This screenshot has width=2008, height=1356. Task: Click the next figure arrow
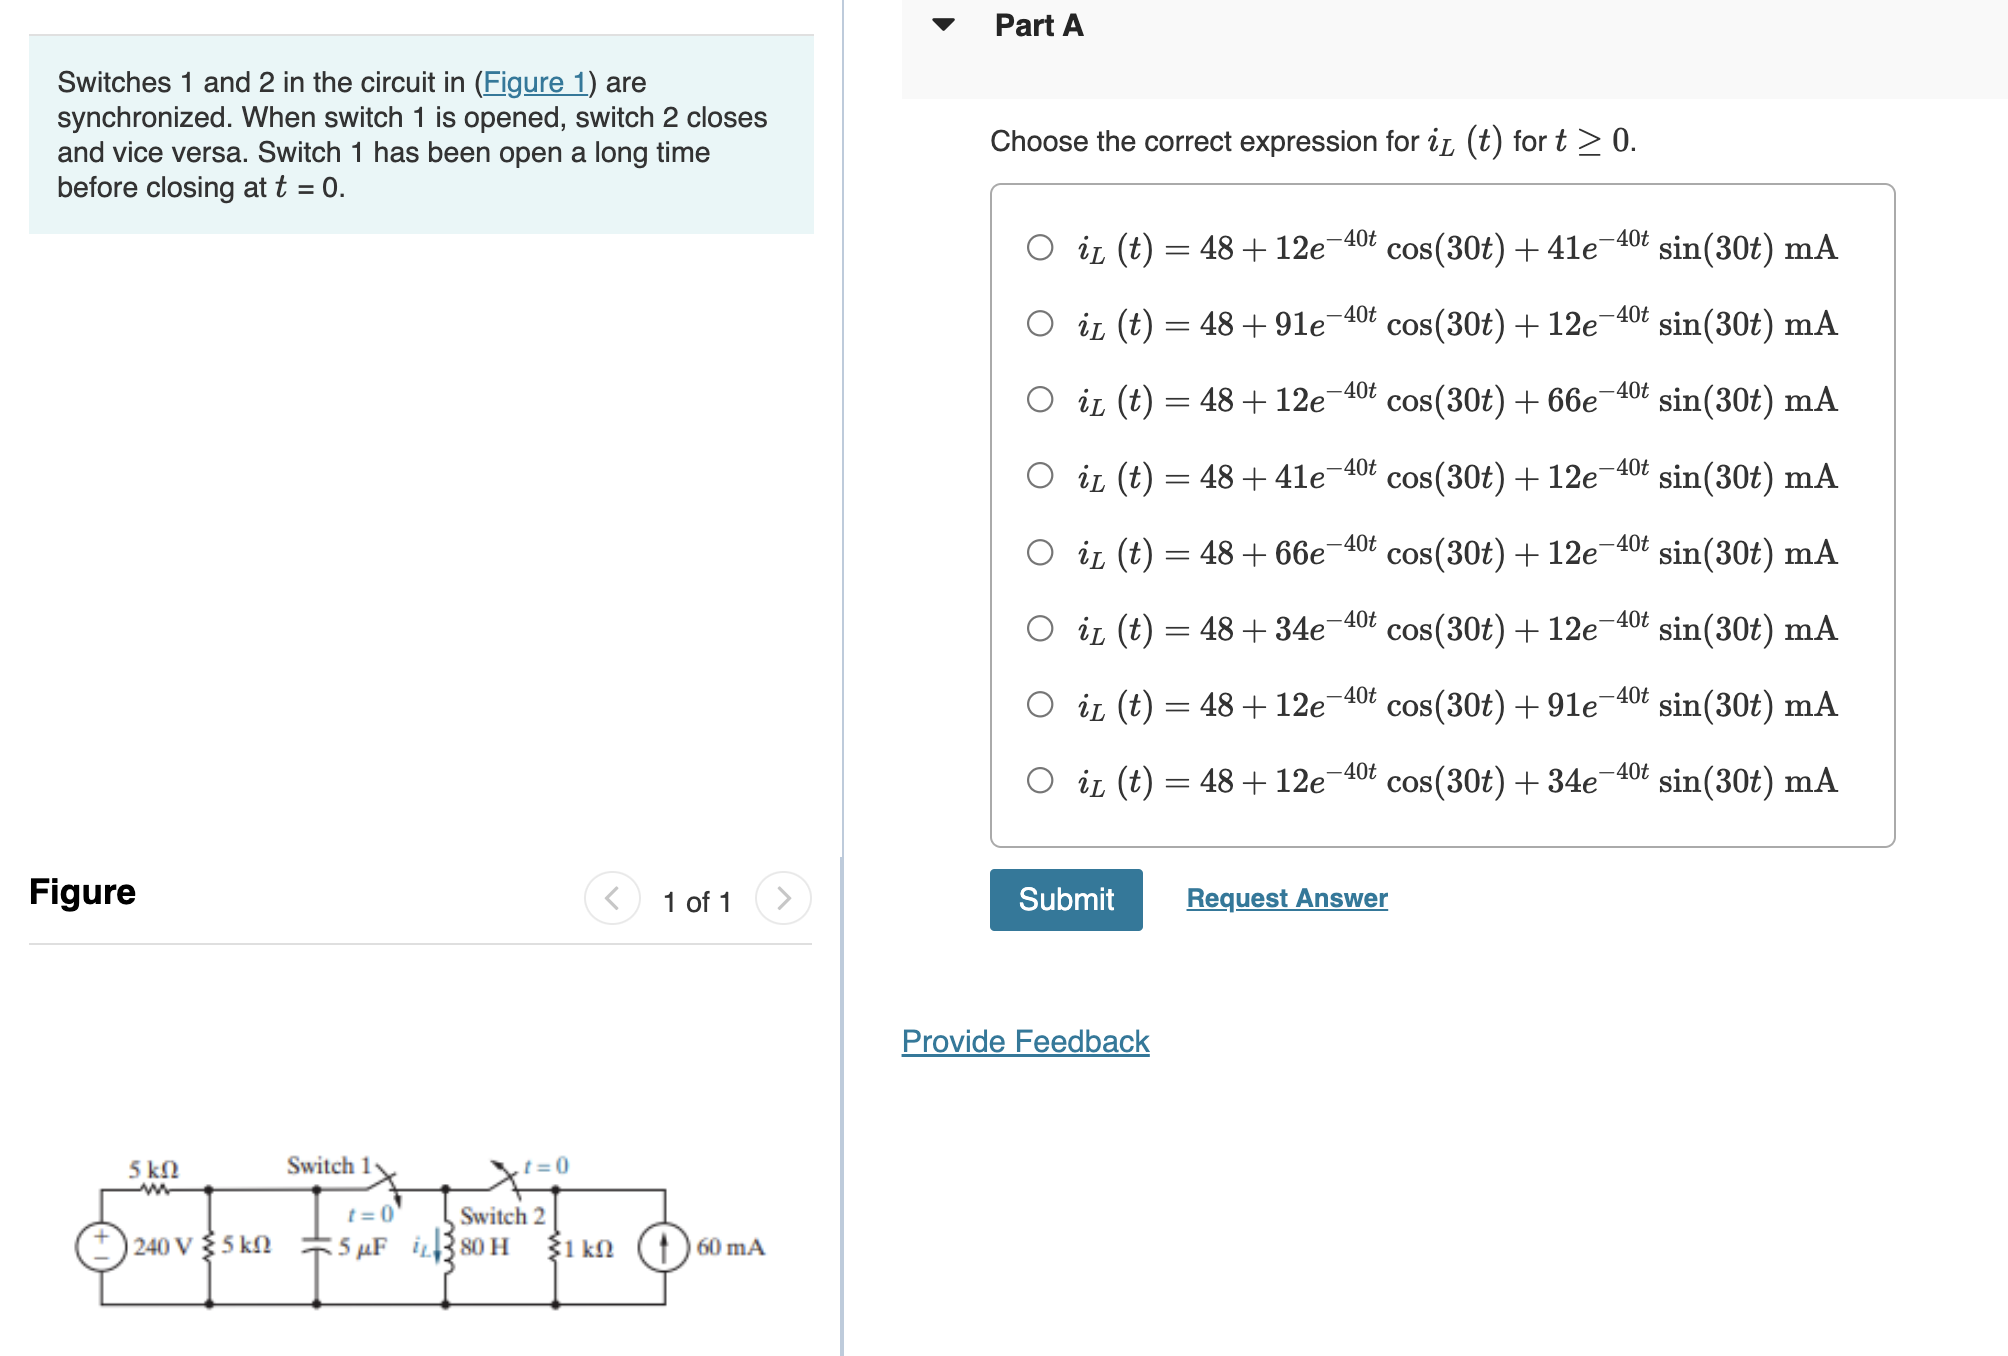(784, 897)
